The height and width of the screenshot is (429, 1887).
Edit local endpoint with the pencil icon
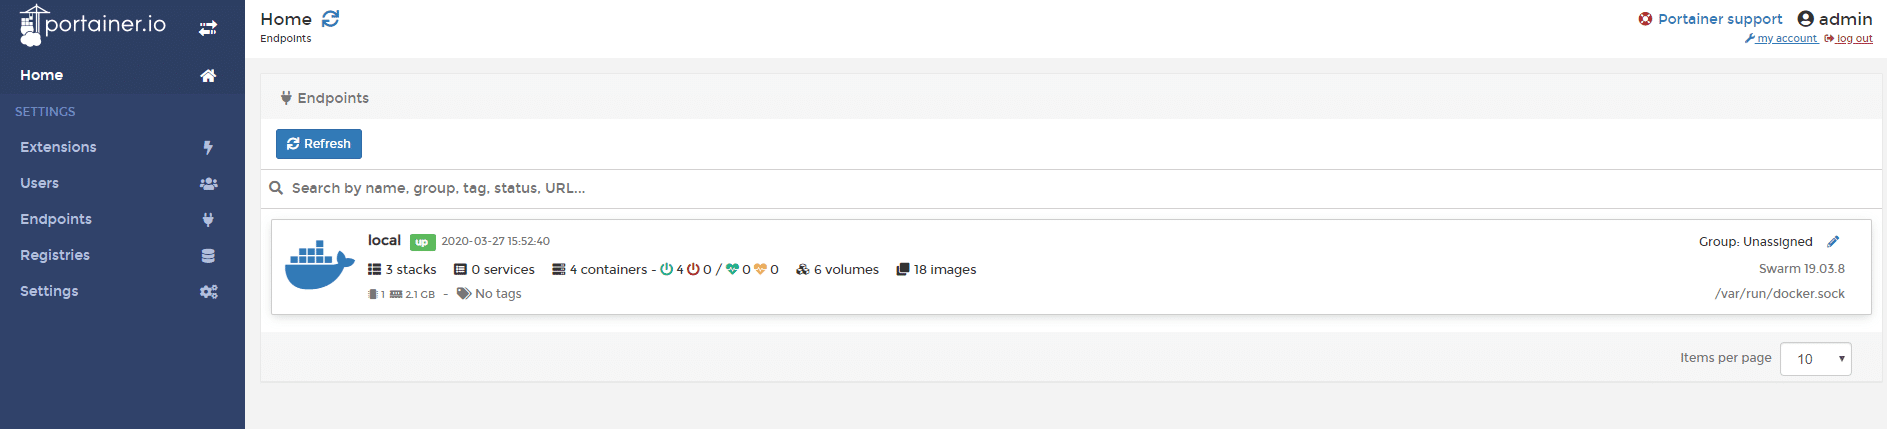[x=1833, y=241]
